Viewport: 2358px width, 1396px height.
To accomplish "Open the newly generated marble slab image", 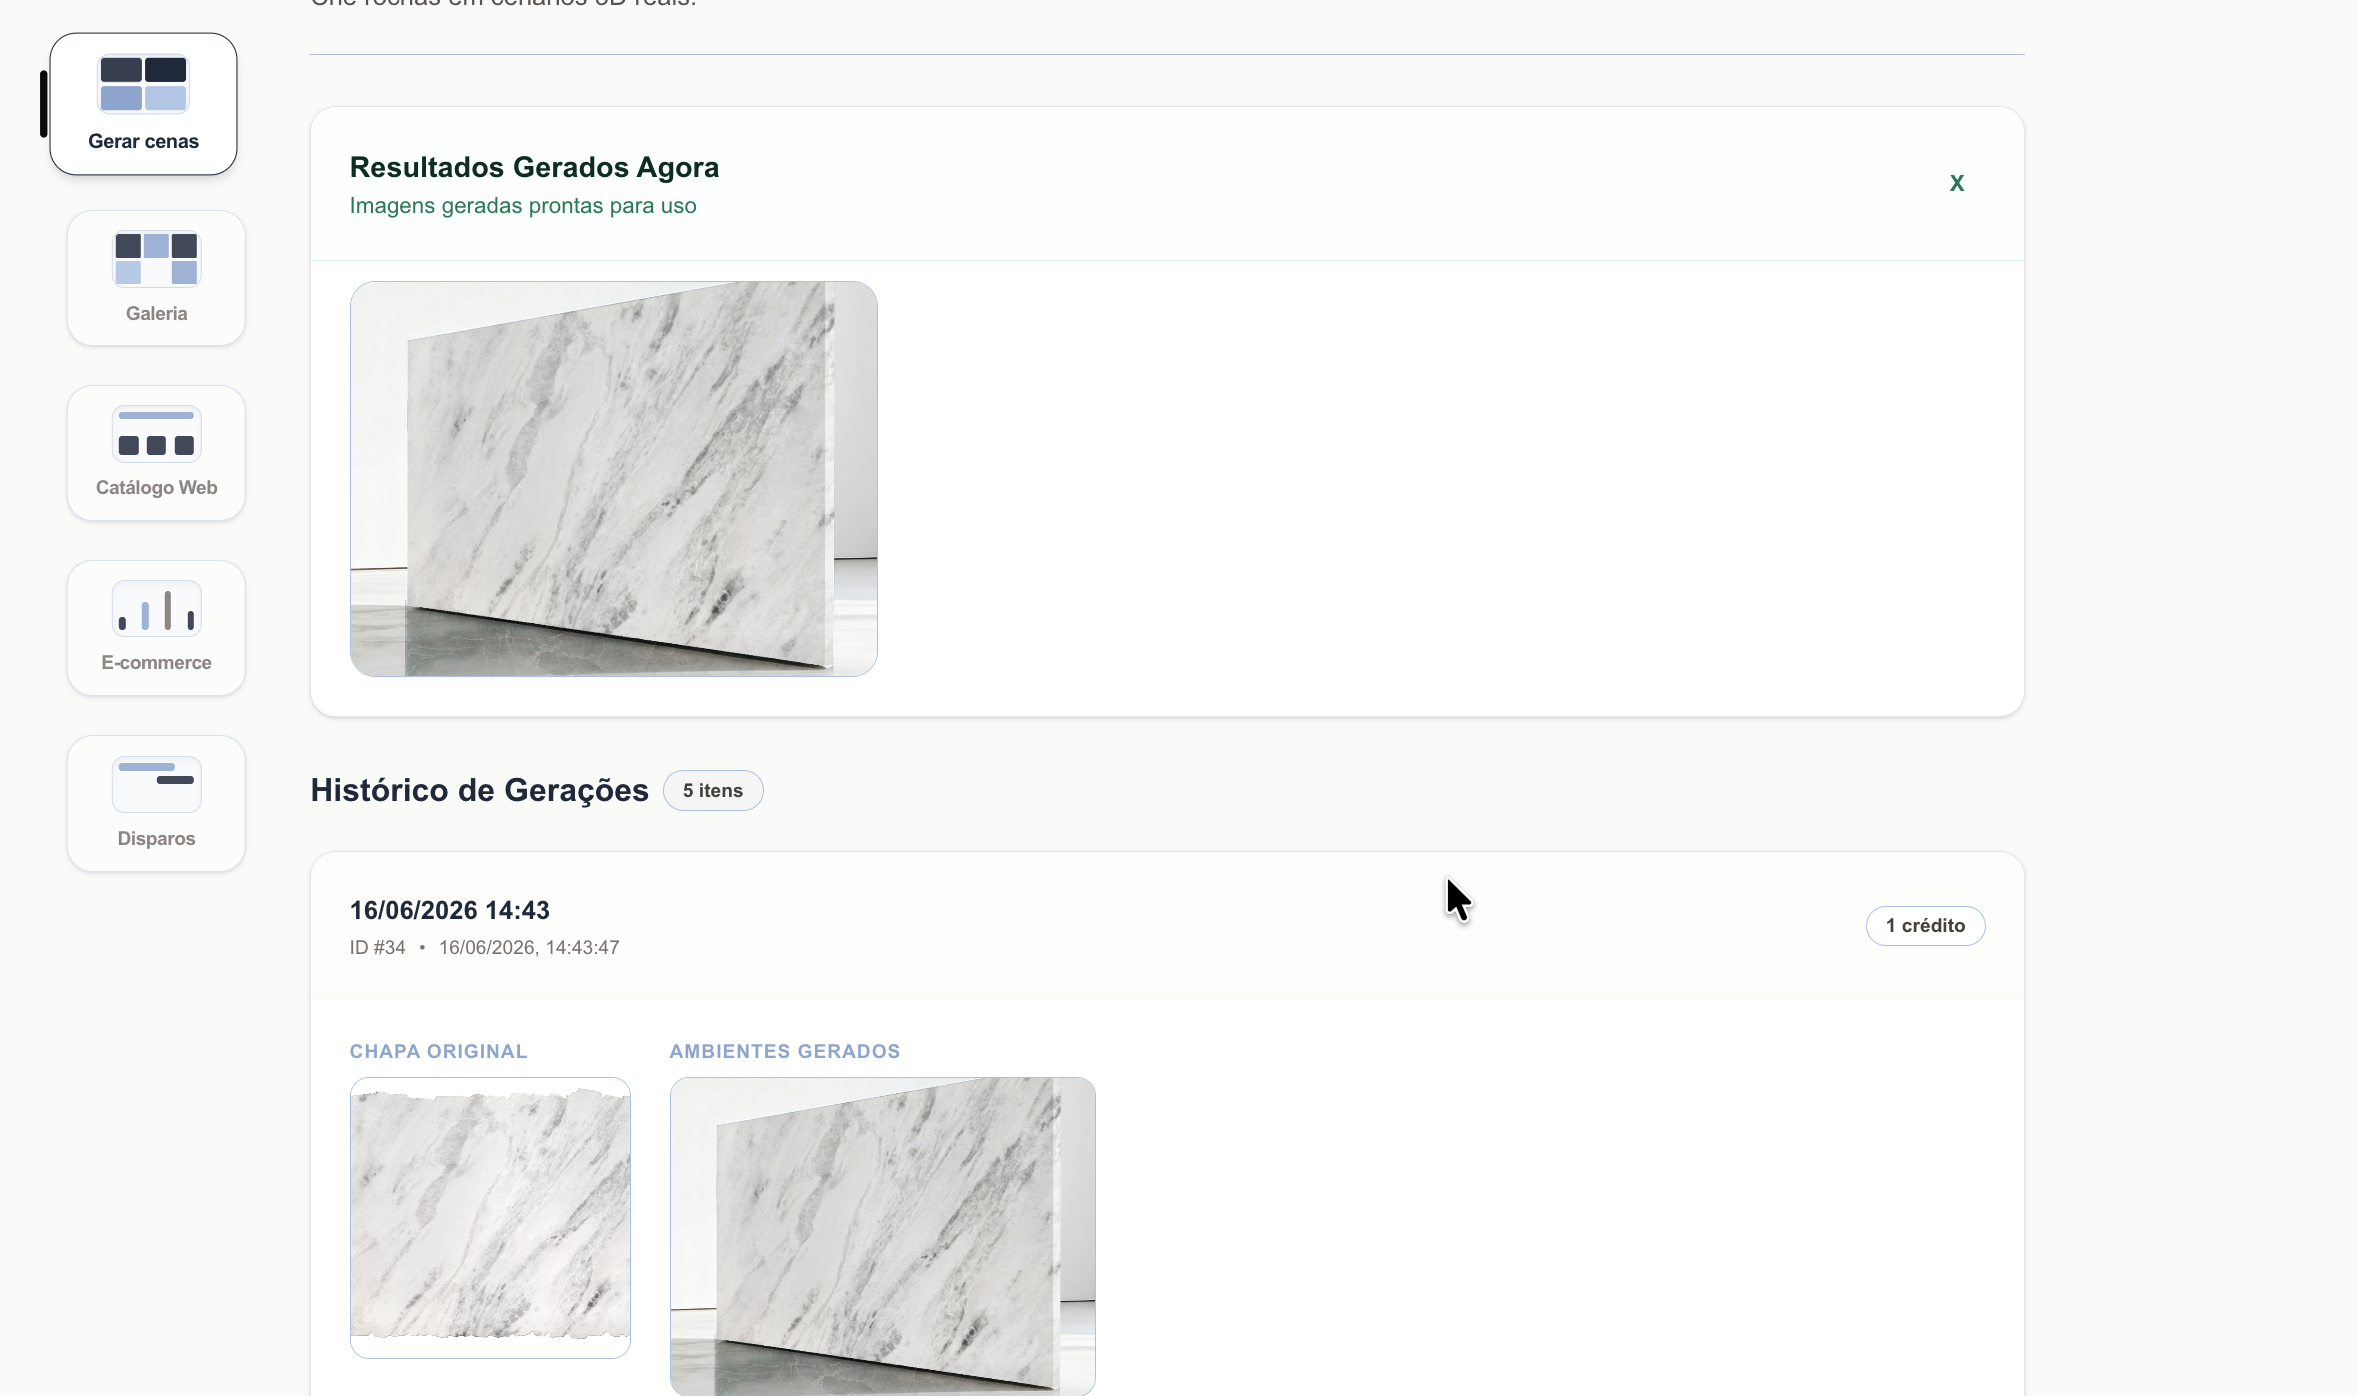I will click(613, 478).
